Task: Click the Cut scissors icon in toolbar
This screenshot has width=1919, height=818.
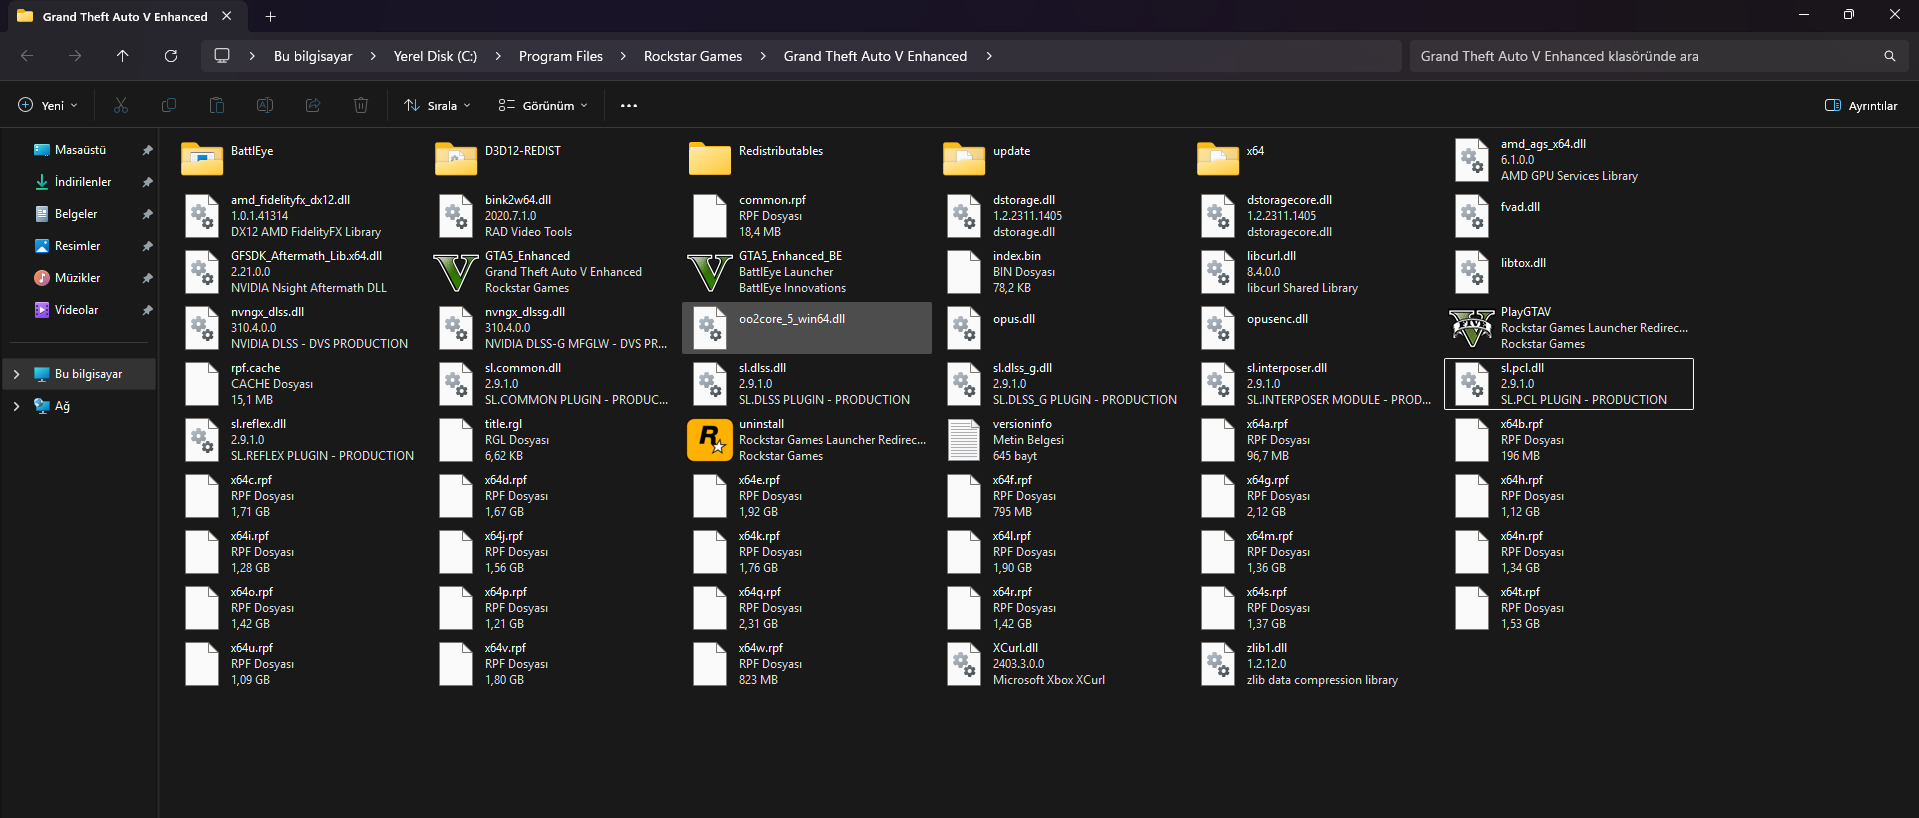Action: pos(121,105)
